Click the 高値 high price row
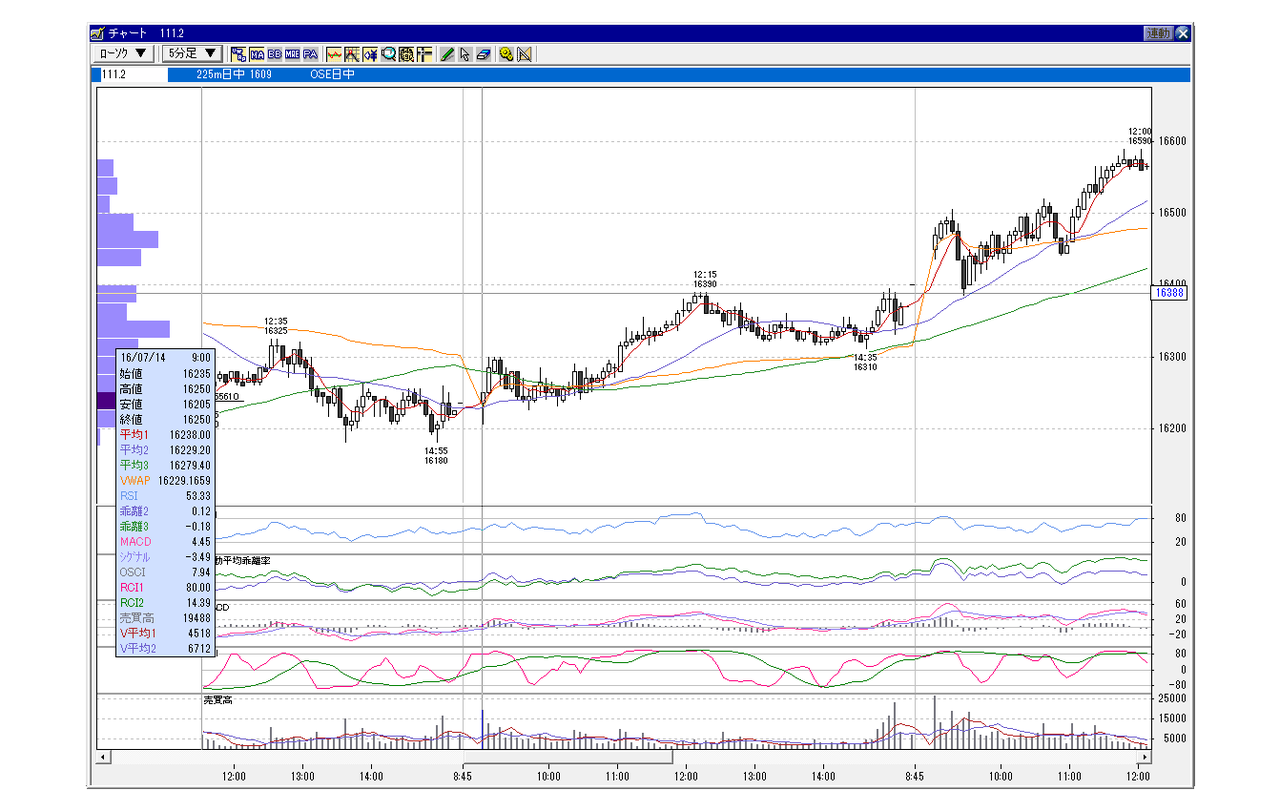Viewport: 1280px width, 811px height. pos(165,388)
